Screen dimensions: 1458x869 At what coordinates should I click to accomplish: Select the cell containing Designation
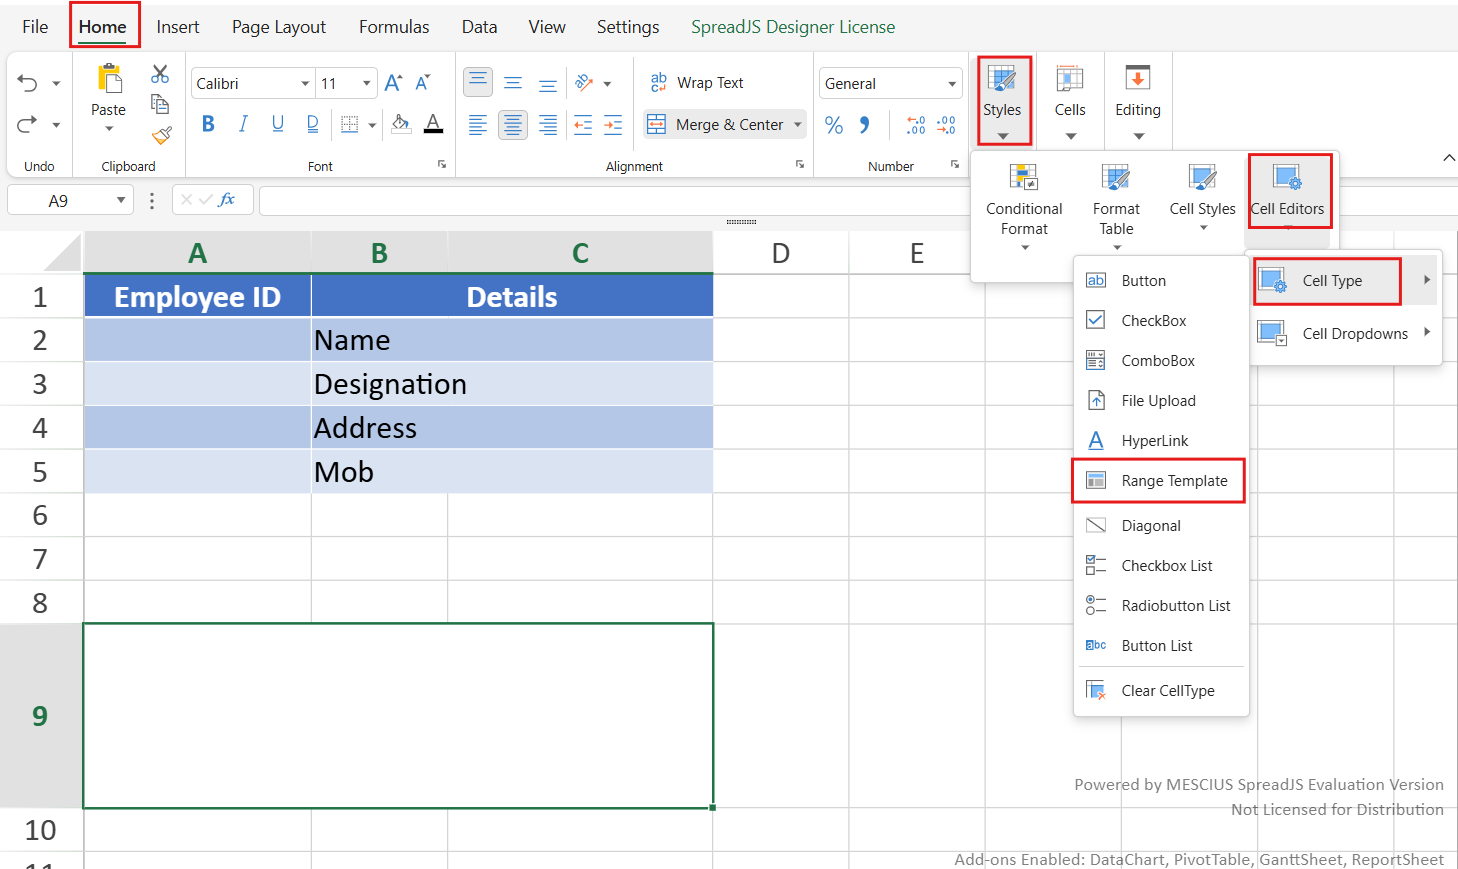[x=512, y=384]
